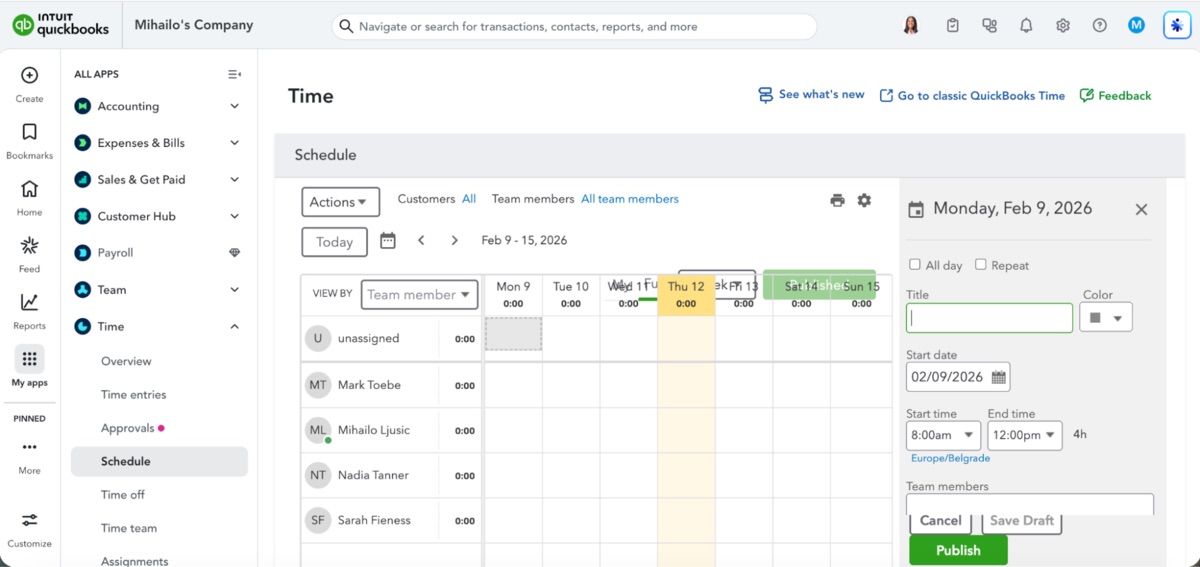Open My apps grid icon
The height and width of the screenshot is (567, 1200).
point(29,359)
